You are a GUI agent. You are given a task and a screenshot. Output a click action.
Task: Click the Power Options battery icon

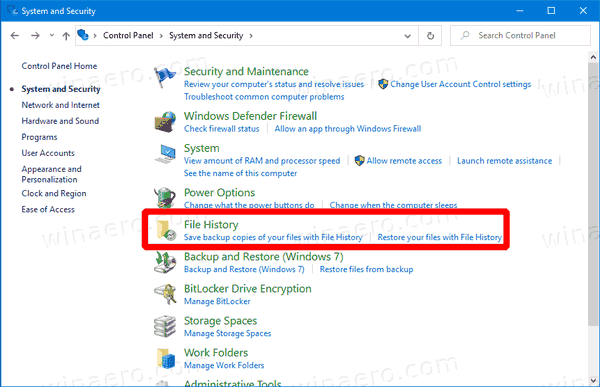pos(165,197)
